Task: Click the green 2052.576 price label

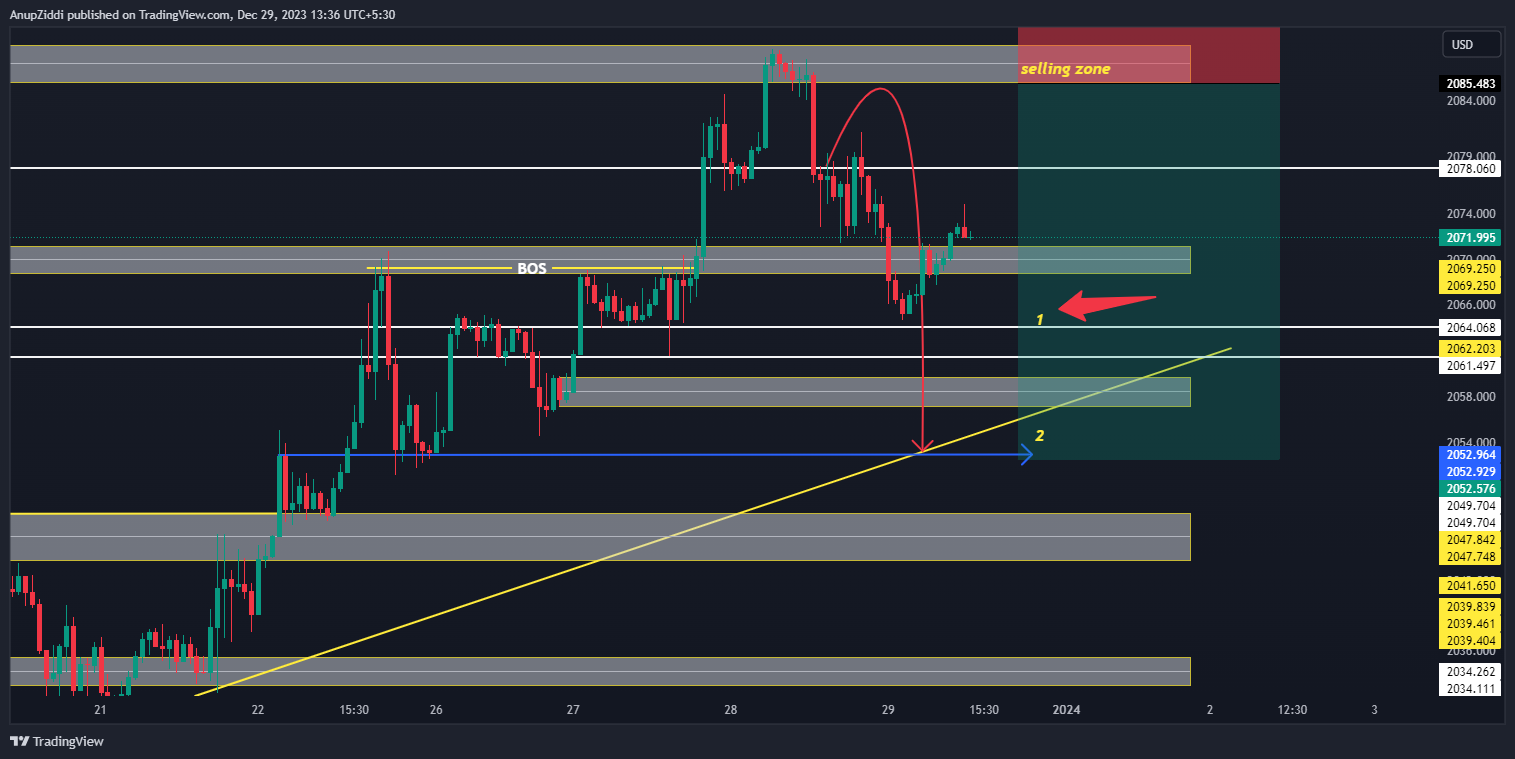Action: [x=1471, y=489]
